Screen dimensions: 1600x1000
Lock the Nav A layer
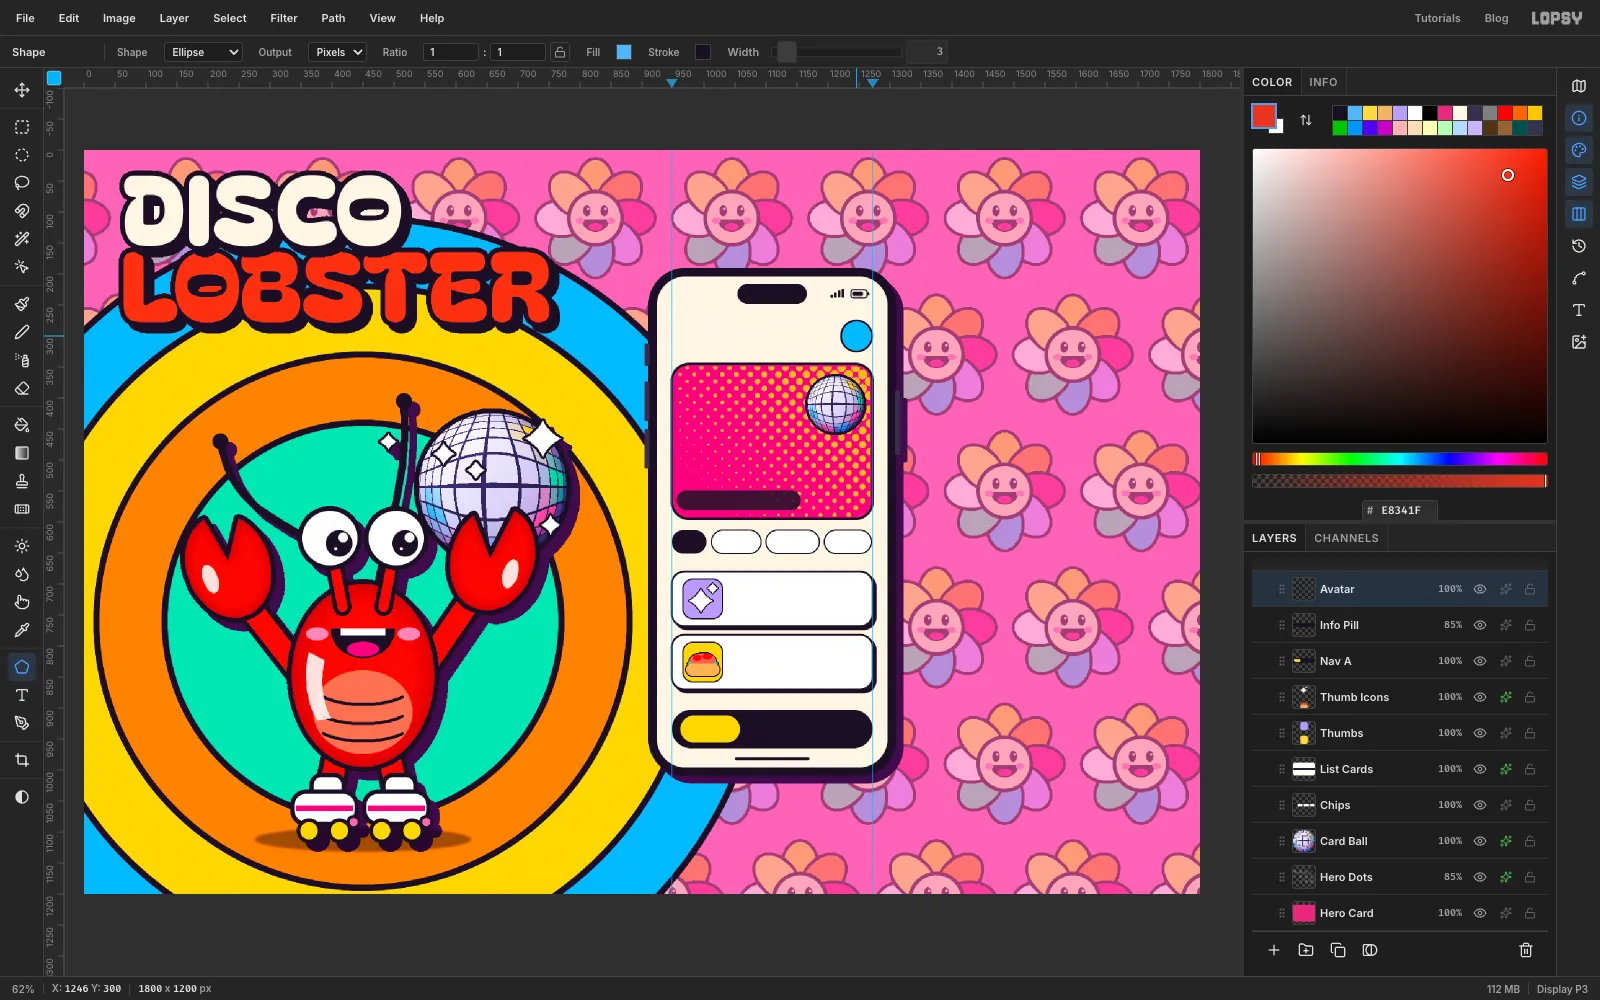tap(1530, 661)
